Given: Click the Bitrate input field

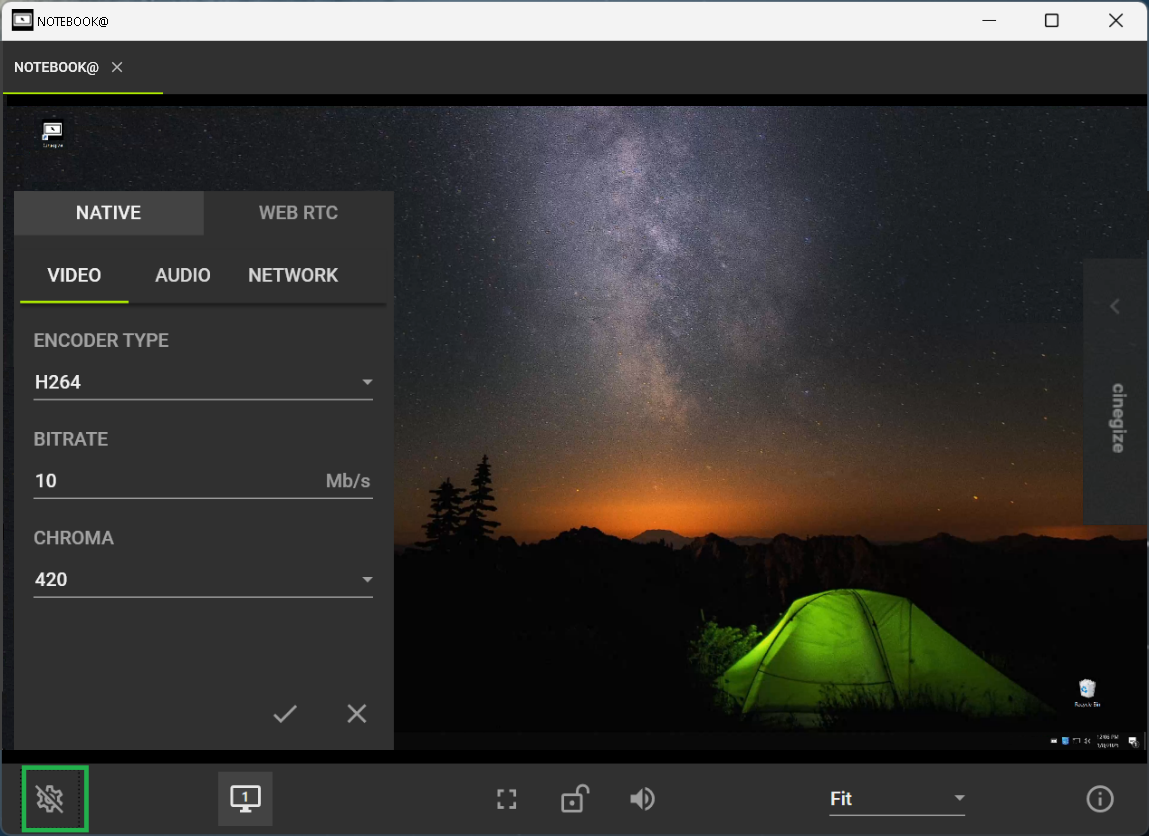Looking at the screenshot, I should [175, 481].
